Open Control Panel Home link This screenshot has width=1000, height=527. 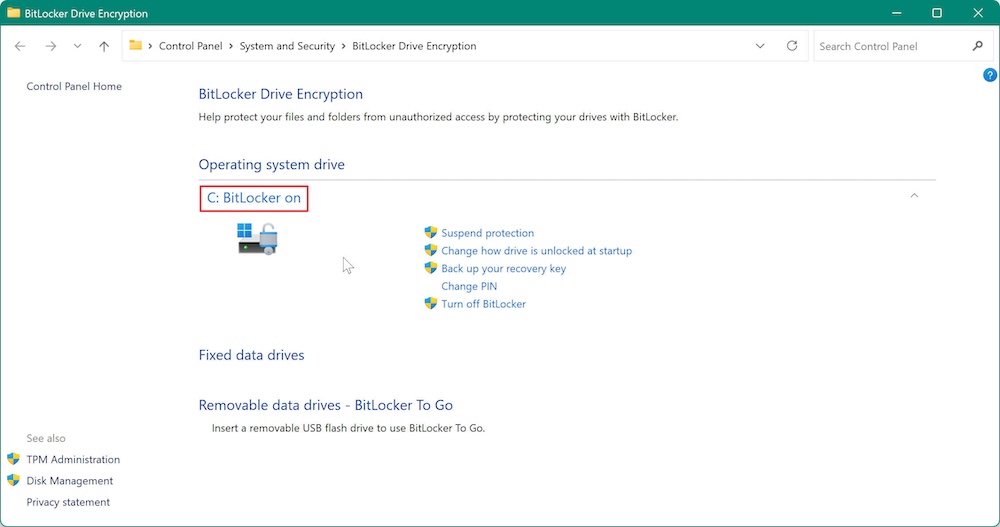click(x=74, y=86)
